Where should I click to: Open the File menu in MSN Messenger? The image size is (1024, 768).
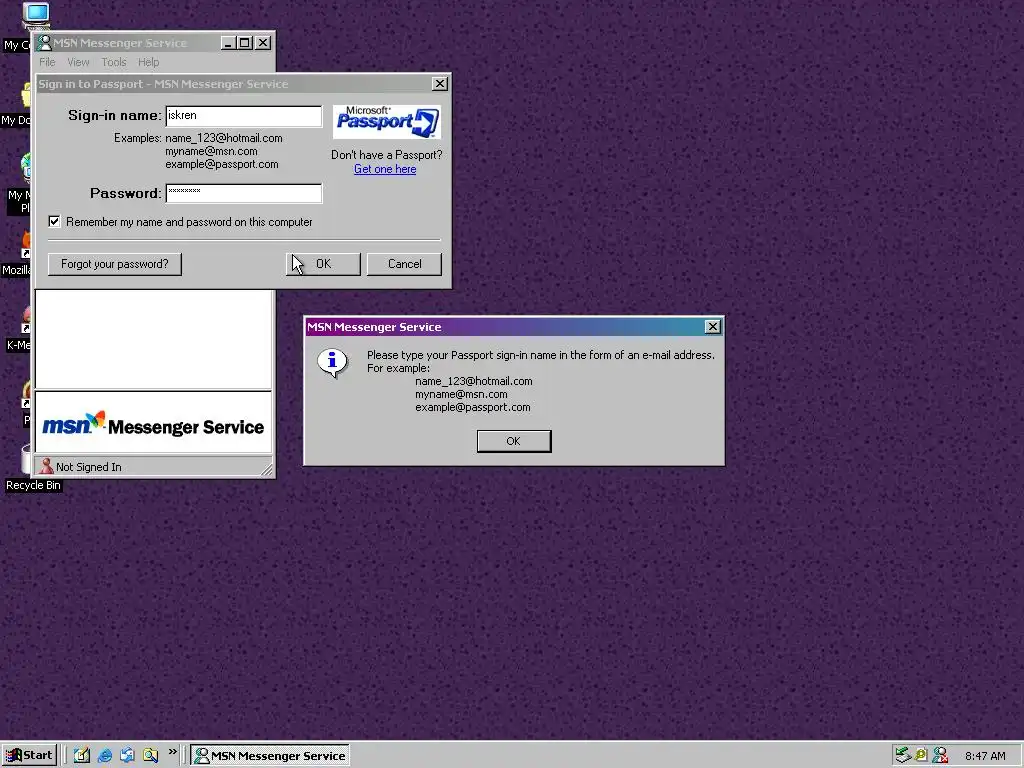click(47, 62)
